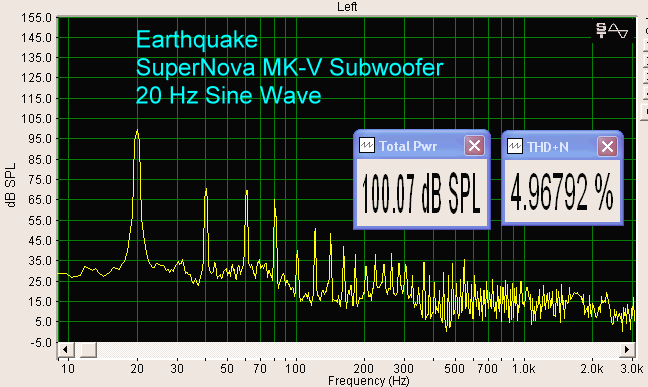Click the 20 Hz fundamental peak

click(137, 131)
